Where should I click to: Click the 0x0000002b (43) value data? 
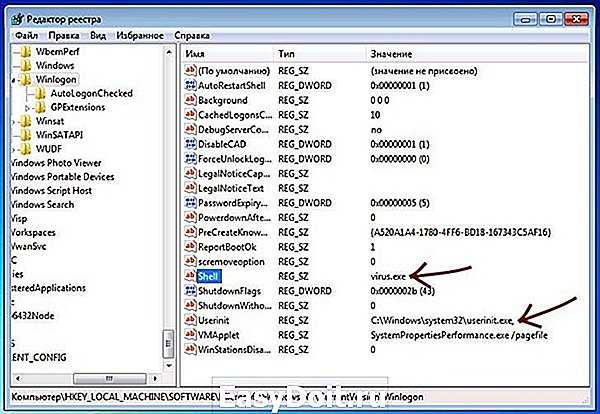(403, 291)
